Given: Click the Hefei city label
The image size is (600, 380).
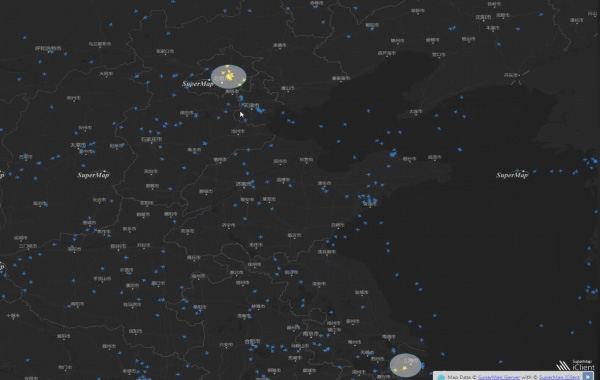Looking at the screenshot, I should 253,341.
